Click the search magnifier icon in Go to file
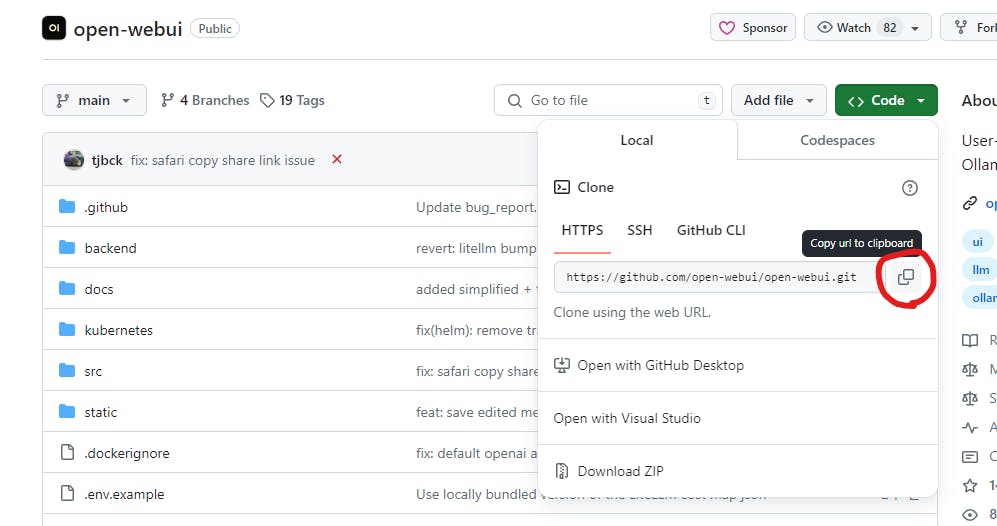 (514, 100)
